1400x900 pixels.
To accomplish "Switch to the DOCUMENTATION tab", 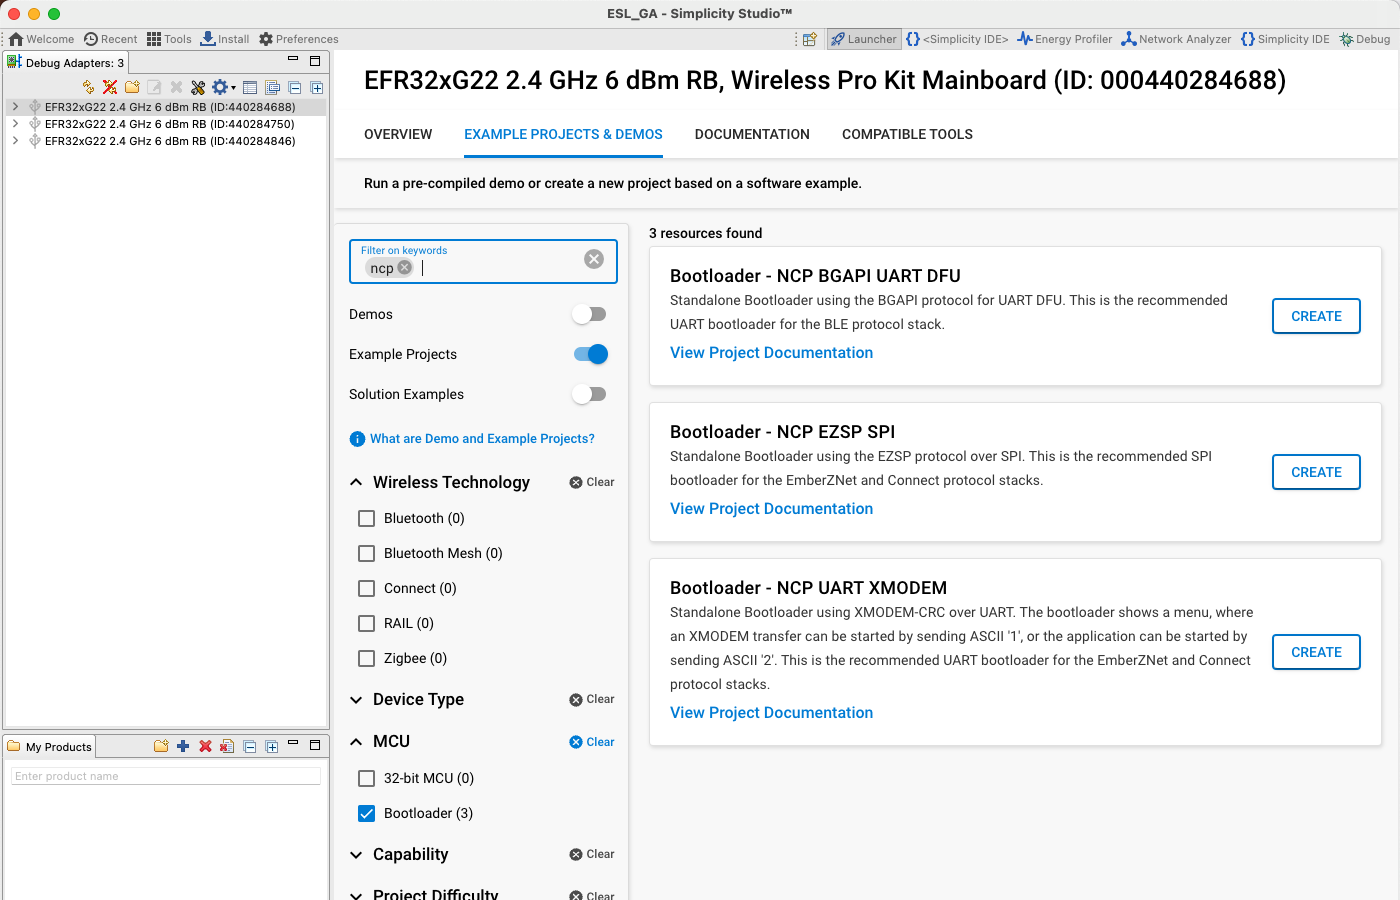I will [752, 134].
